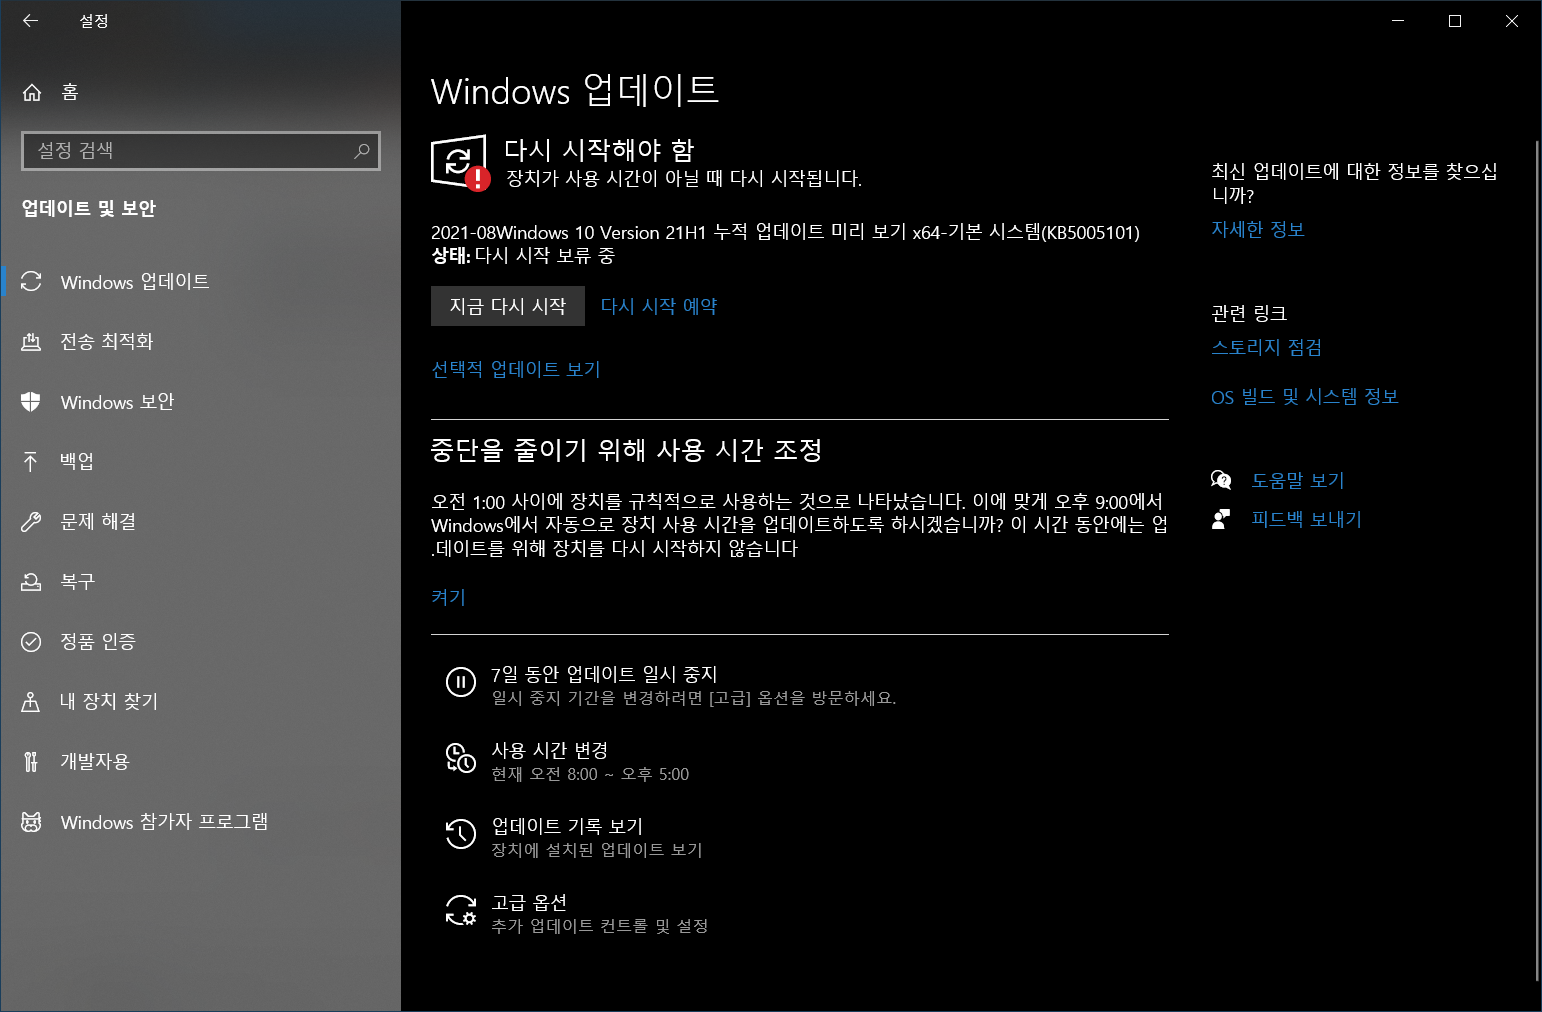Open the 정품 인증 page
The image size is (1542, 1012).
[200, 642]
